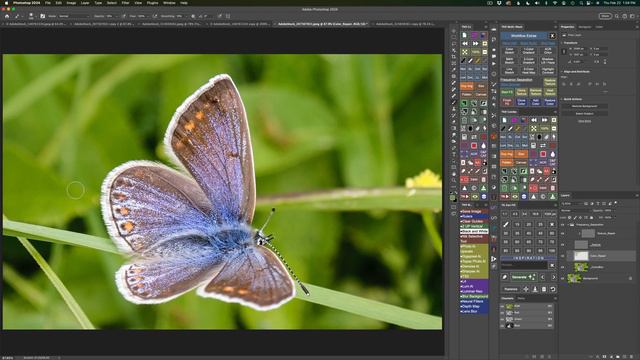Close the Workflow Extras panel with X
640x360 pixels.
coord(553,36)
